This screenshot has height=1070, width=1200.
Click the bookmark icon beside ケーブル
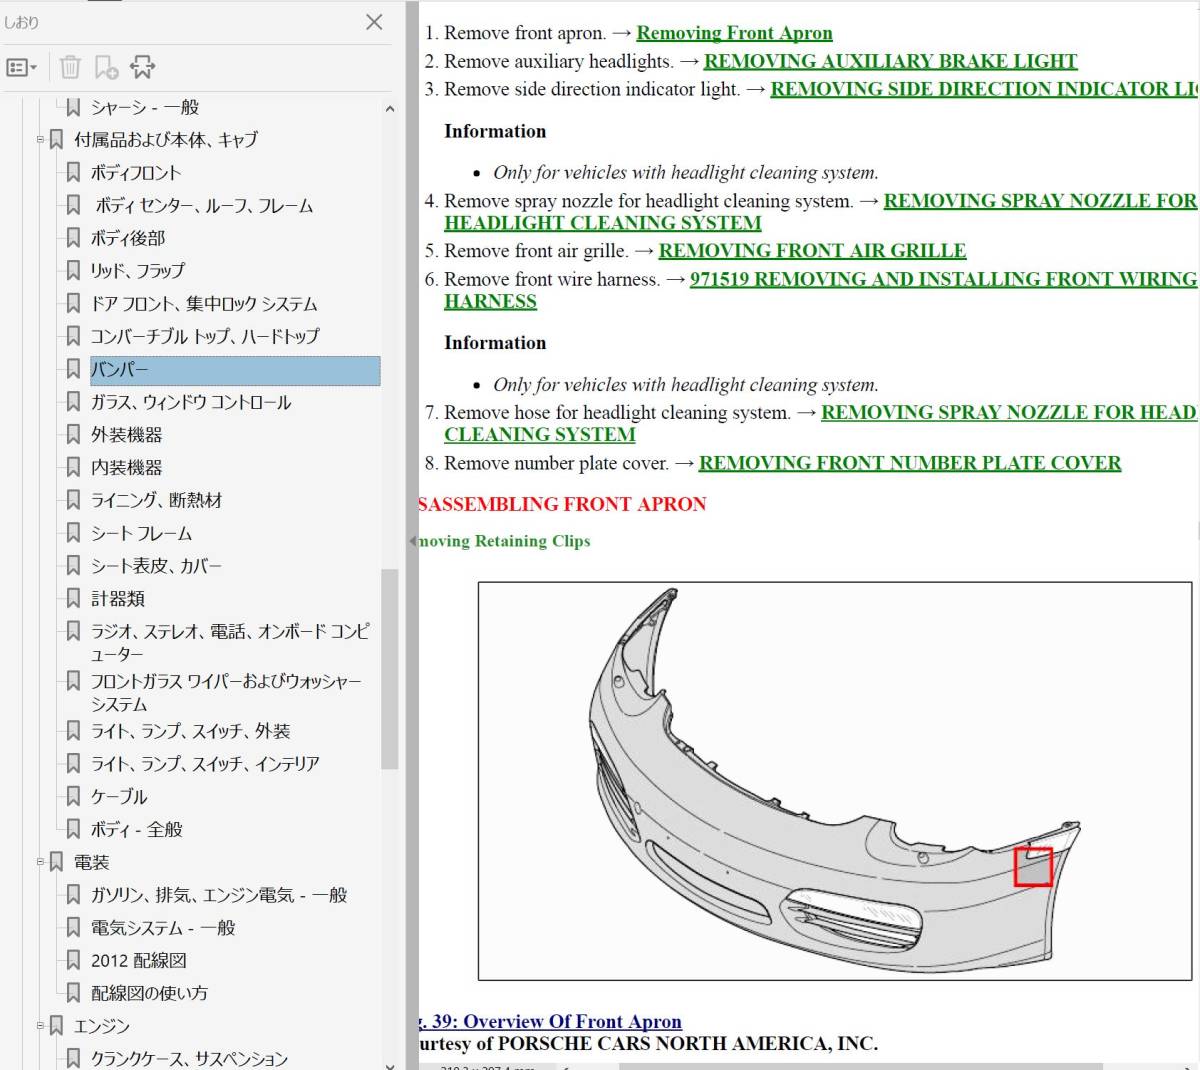(73, 796)
